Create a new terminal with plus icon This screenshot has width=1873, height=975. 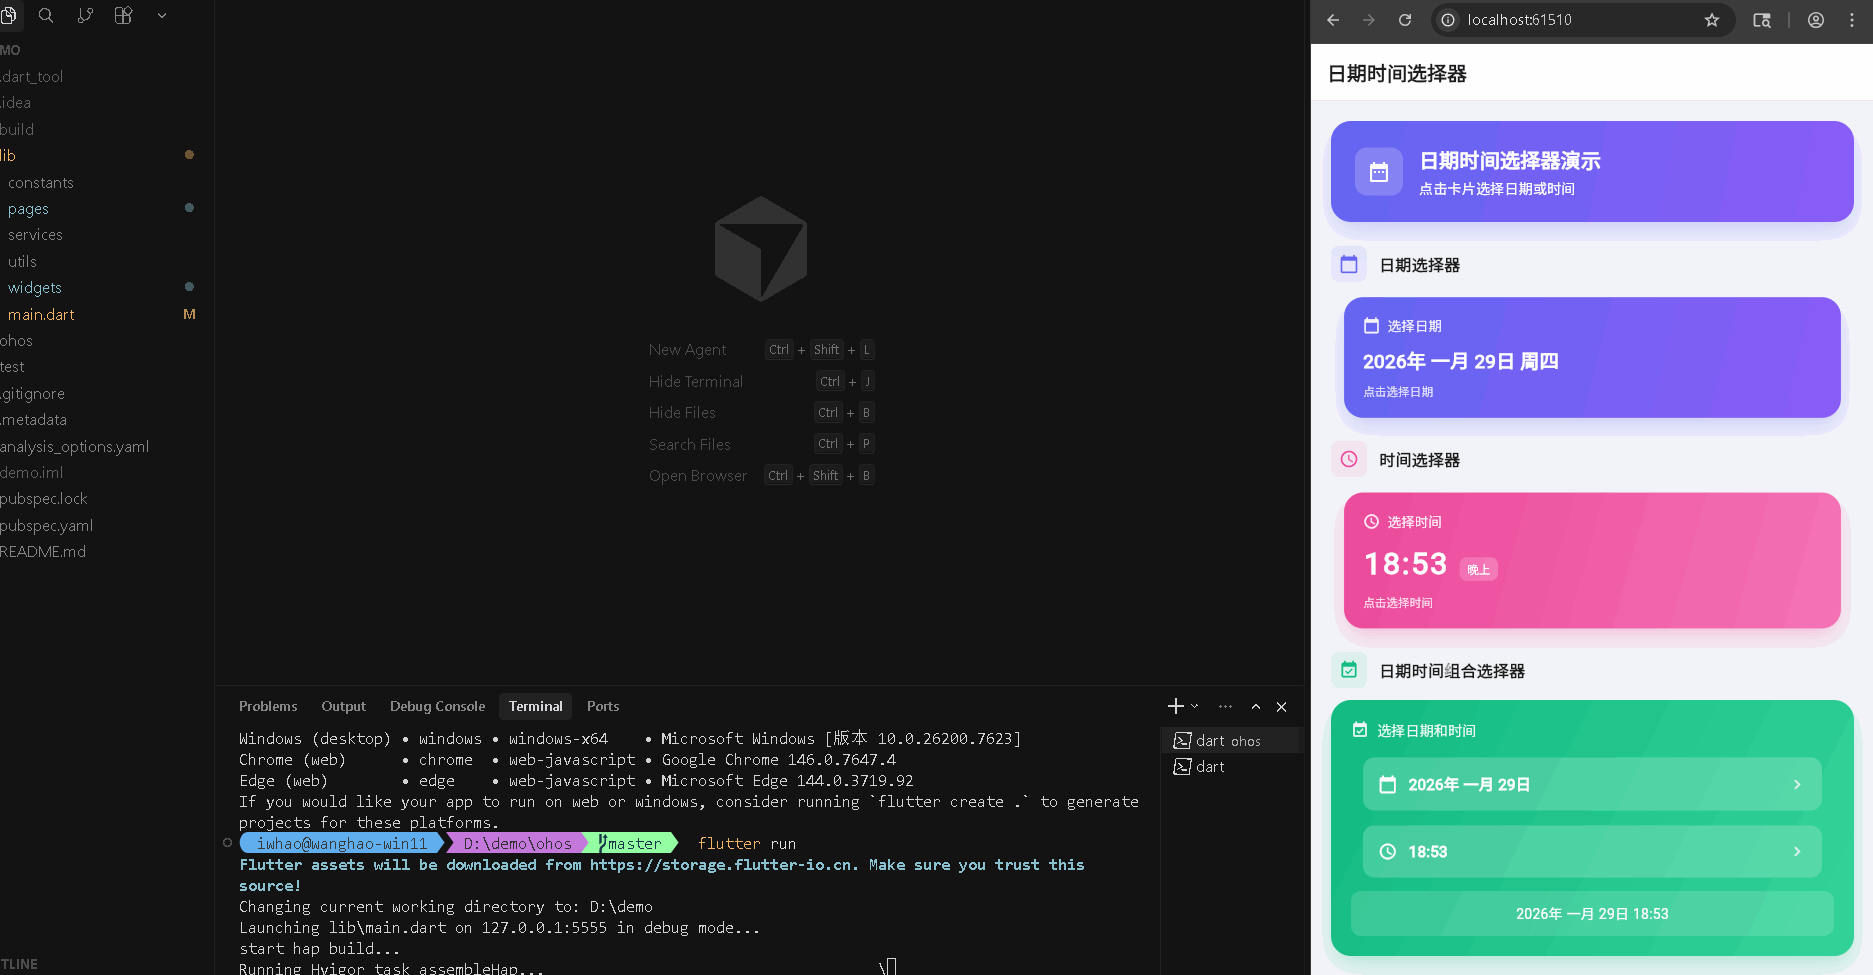click(1175, 706)
